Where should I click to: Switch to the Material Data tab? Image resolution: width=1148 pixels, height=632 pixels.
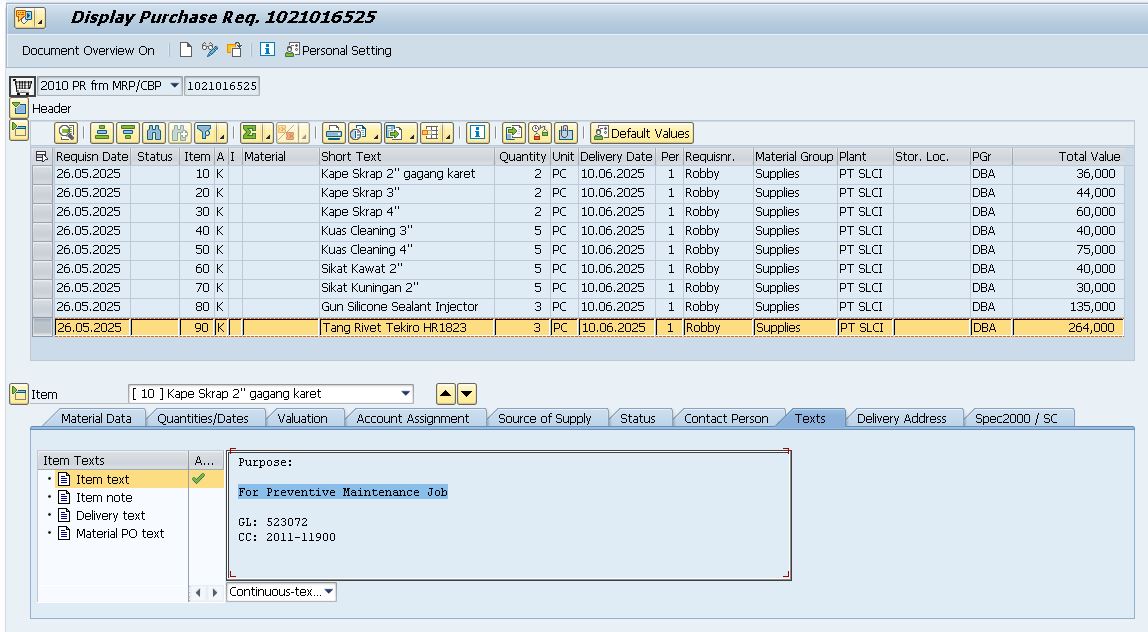(x=96, y=418)
